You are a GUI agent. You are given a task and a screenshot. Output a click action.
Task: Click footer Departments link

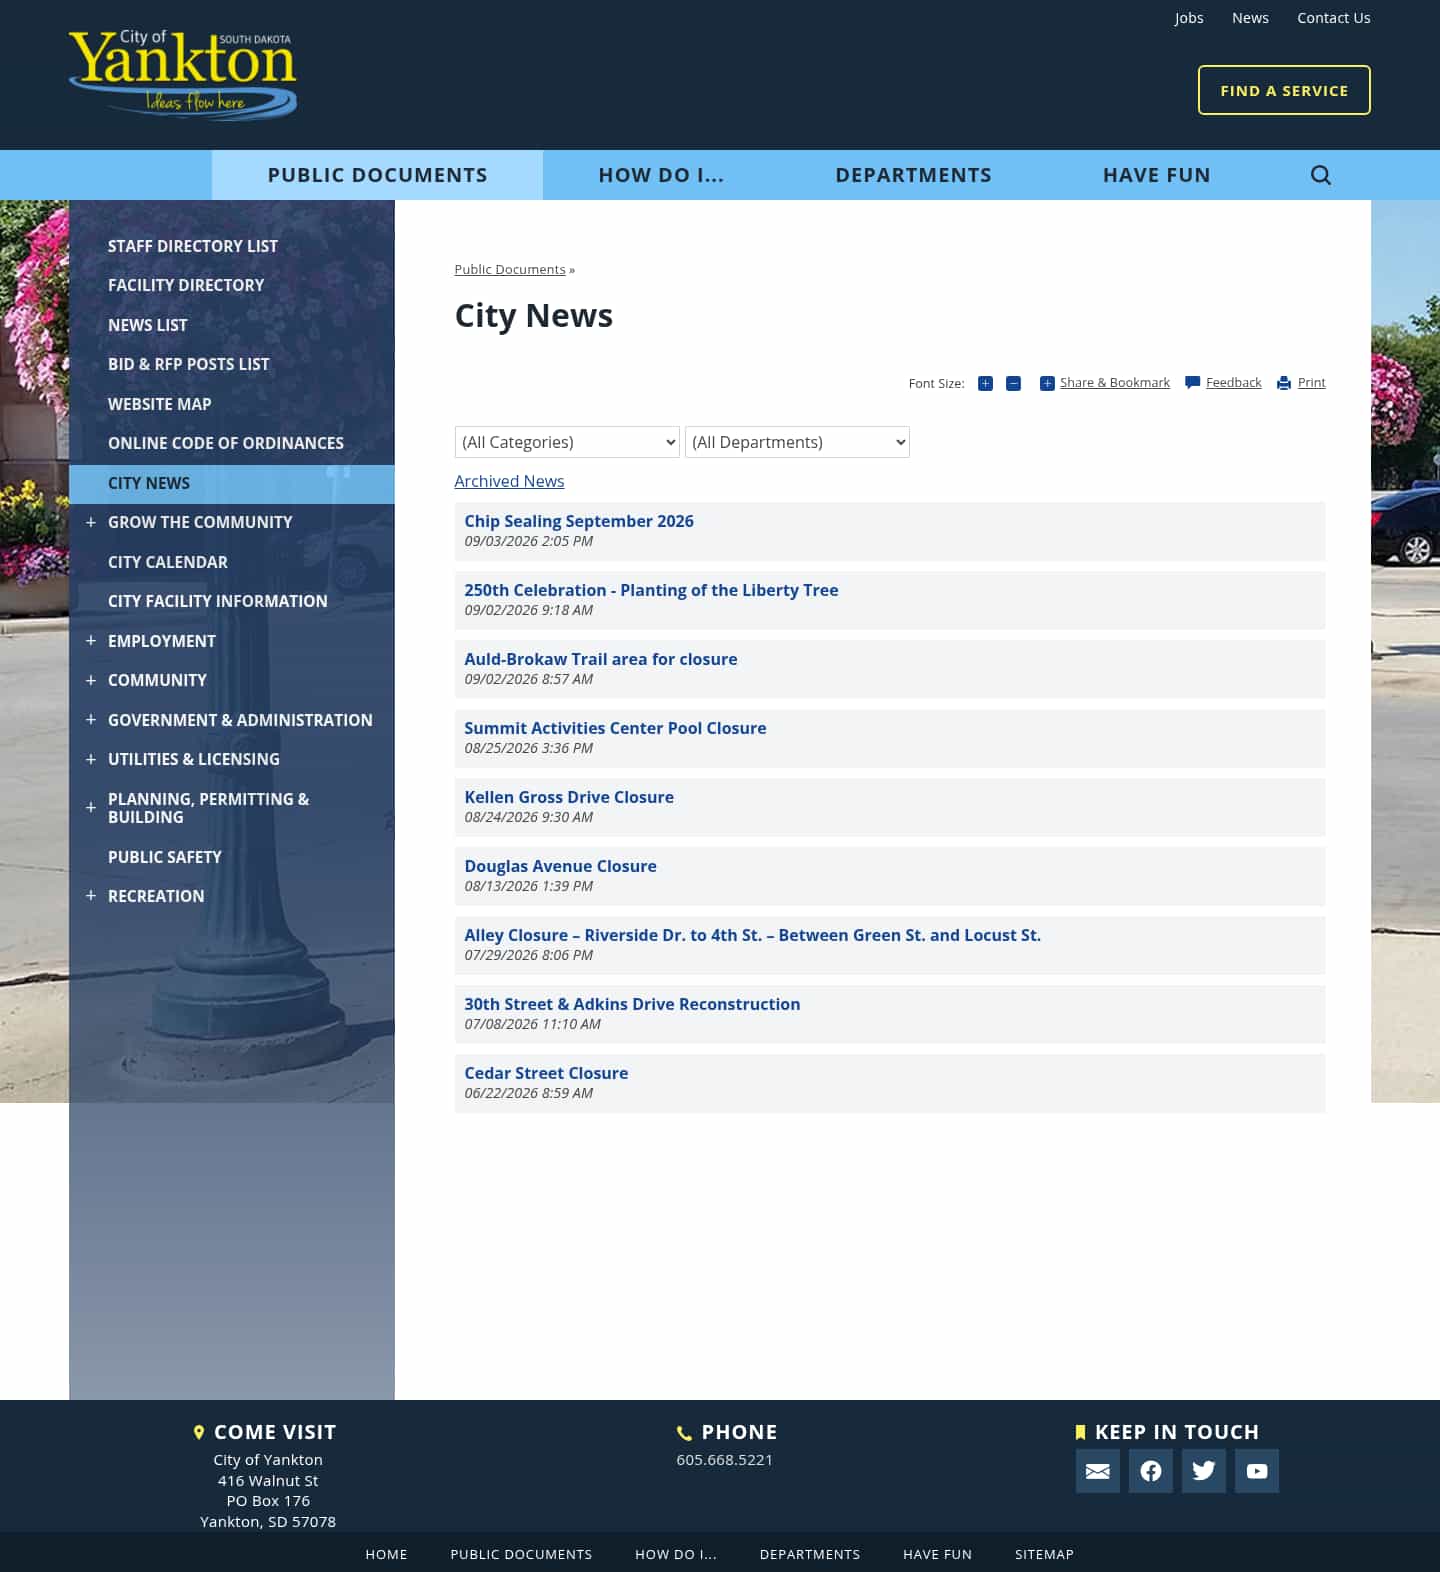[810, 1554]
